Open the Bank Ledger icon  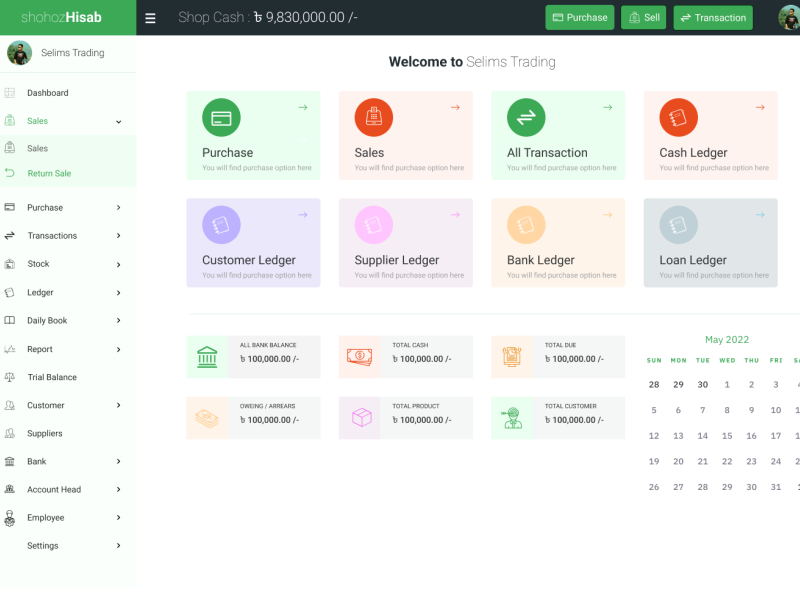point(526,224)
